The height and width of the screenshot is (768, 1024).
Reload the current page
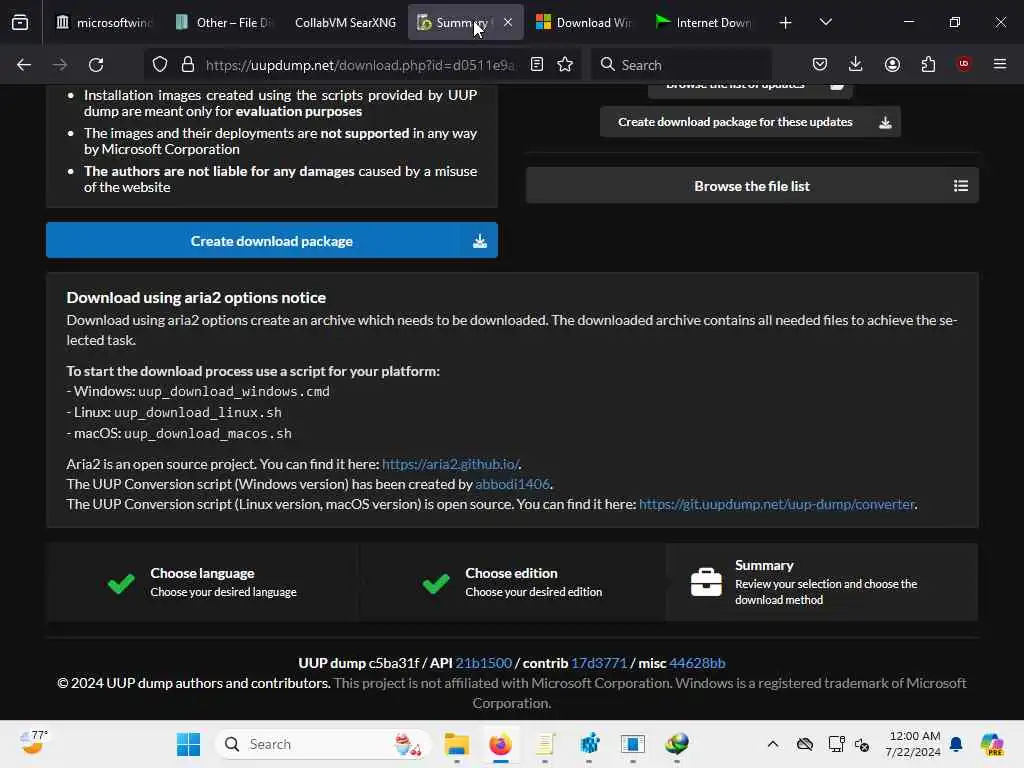(x=96, y=65)
